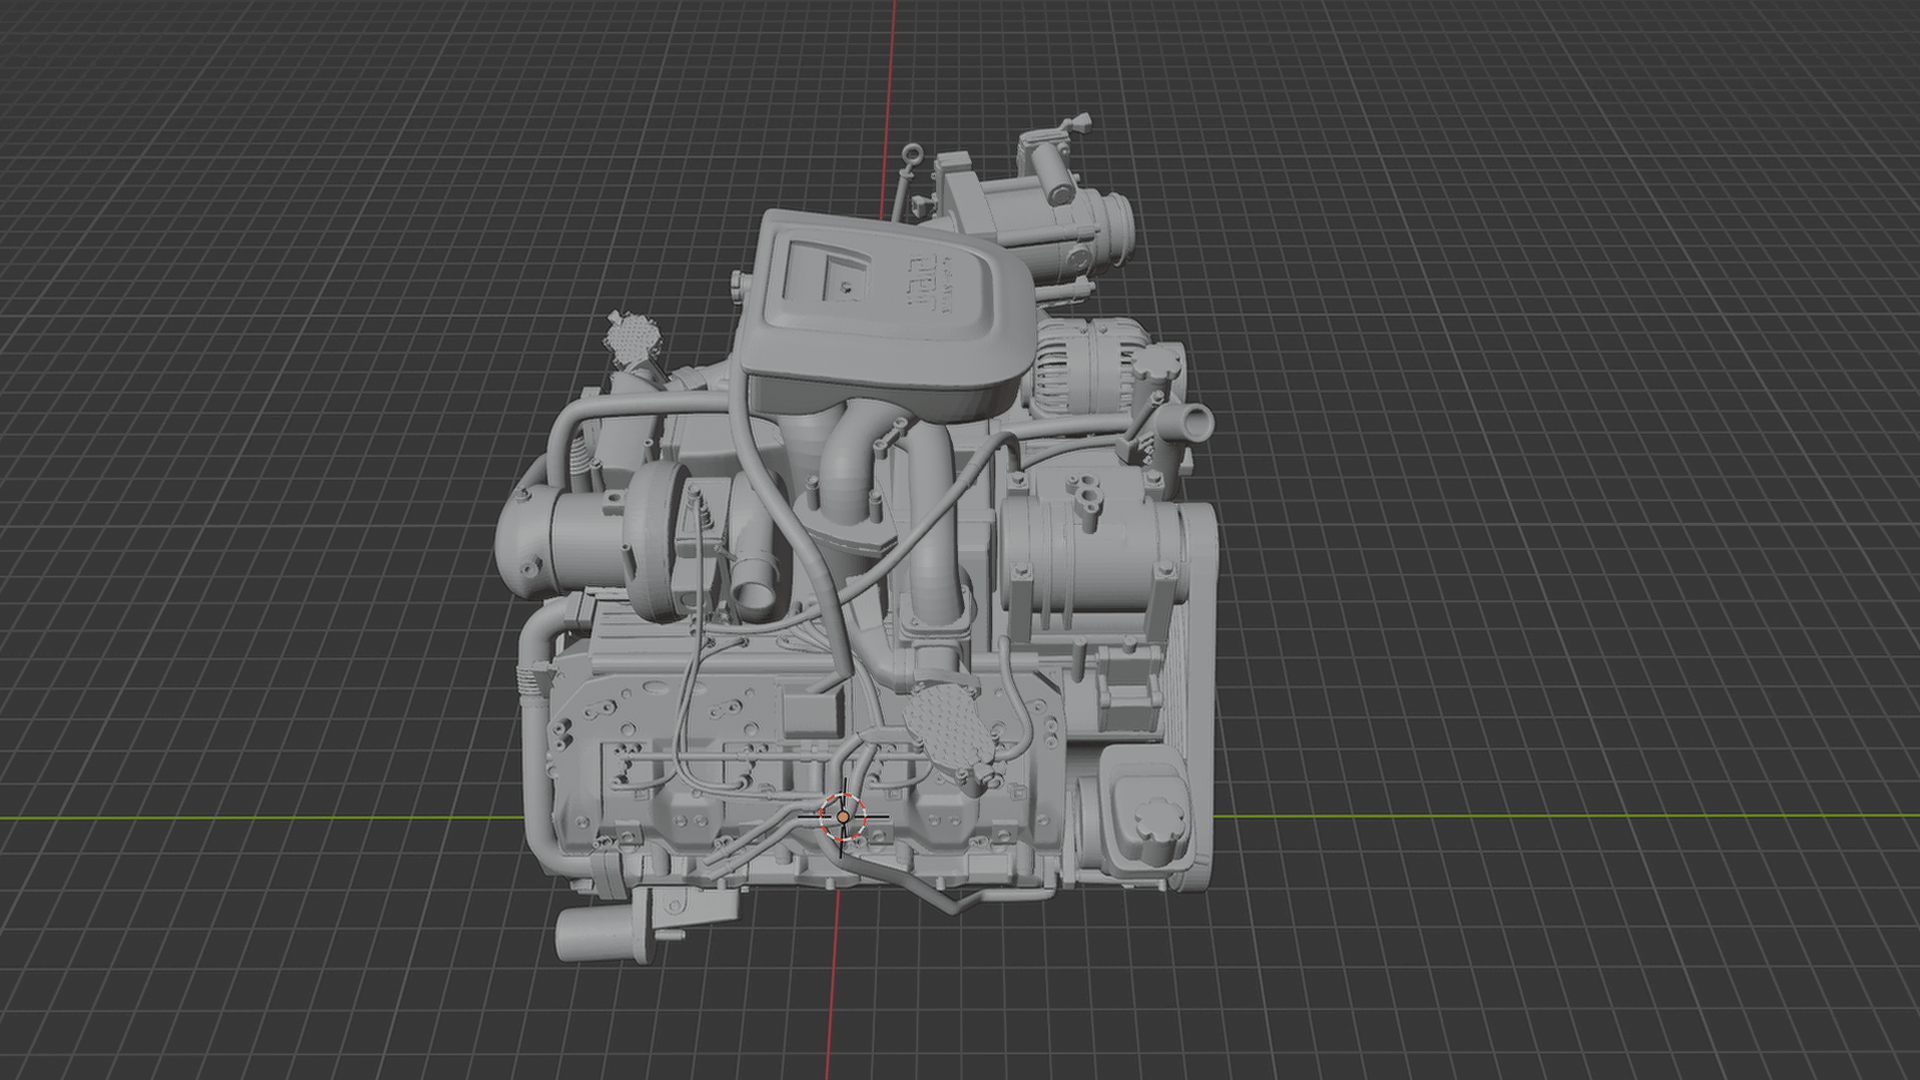Click the cylindrical starter motor beneath the engine
This screenshot has height=1080, width=1920.
(603, 932)
